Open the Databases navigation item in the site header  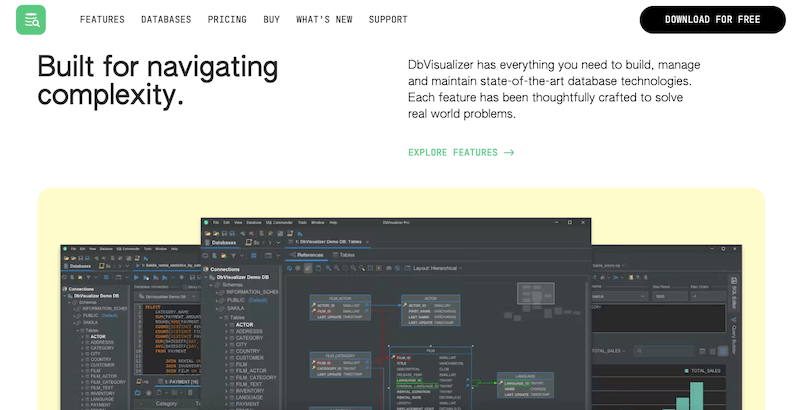click(166, 19)
